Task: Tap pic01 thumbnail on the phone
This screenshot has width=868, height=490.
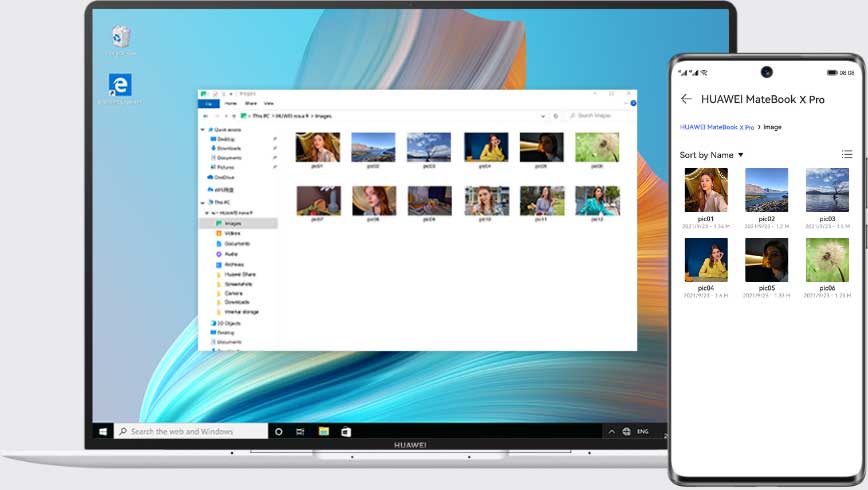Action: click(706, 190)
